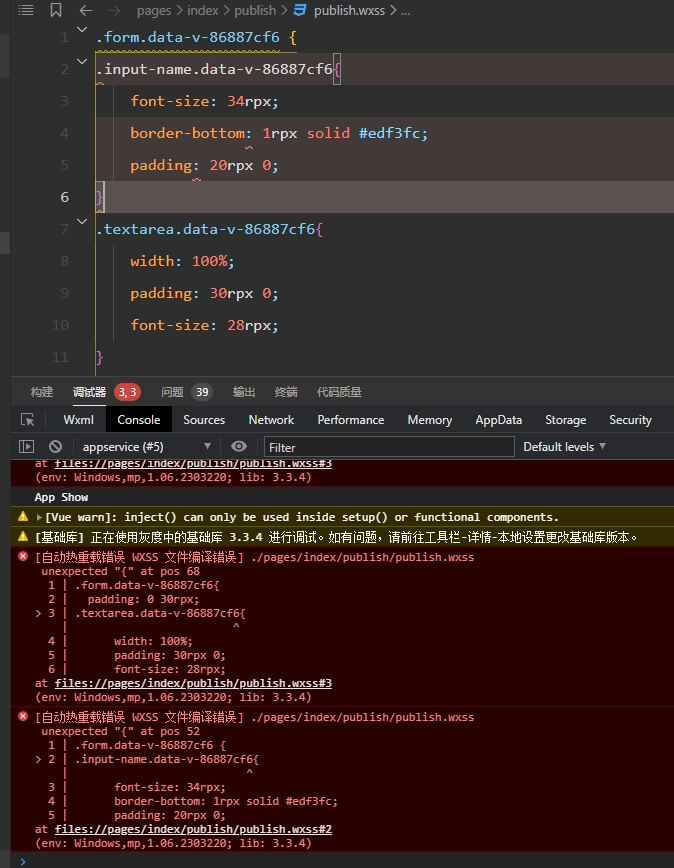Click 'unexpected "{" at pos 52' message
Viewport: 674px width, 868px height.
[121, 731]
